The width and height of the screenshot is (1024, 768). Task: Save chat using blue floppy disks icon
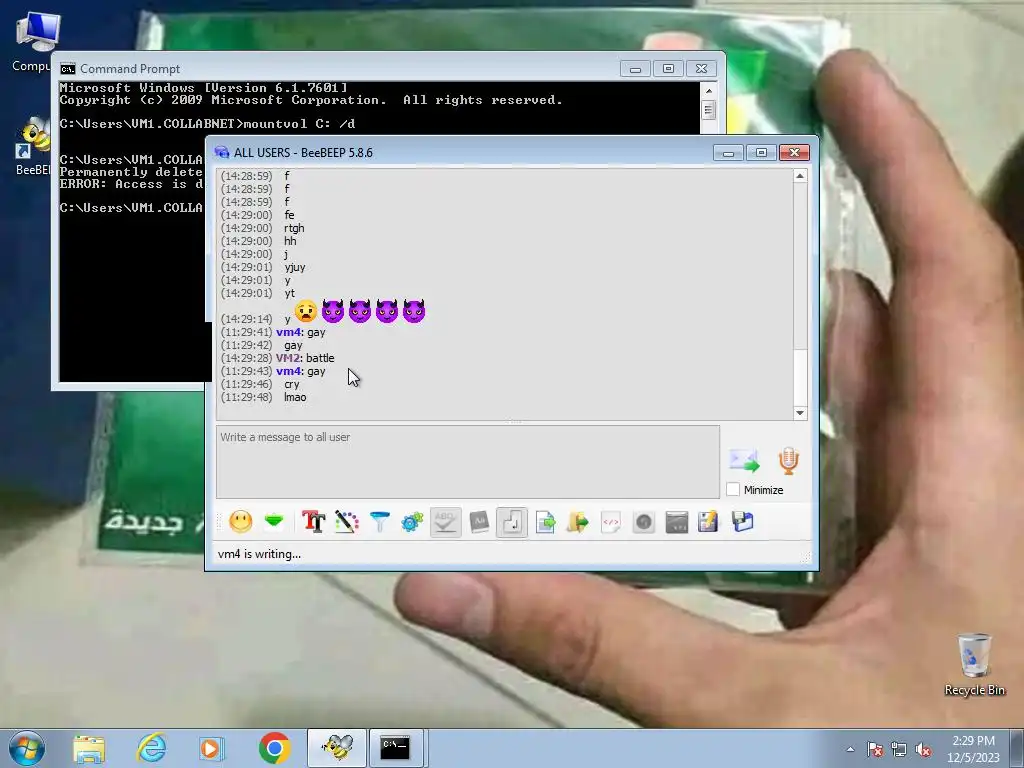pyautogui.click(x=743, y=522)
